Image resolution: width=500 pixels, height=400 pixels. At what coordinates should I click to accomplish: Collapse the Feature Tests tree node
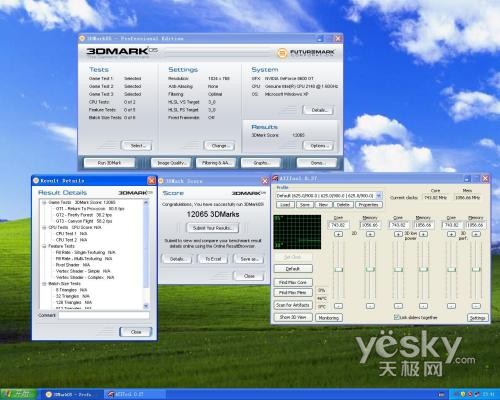point(44,246)
